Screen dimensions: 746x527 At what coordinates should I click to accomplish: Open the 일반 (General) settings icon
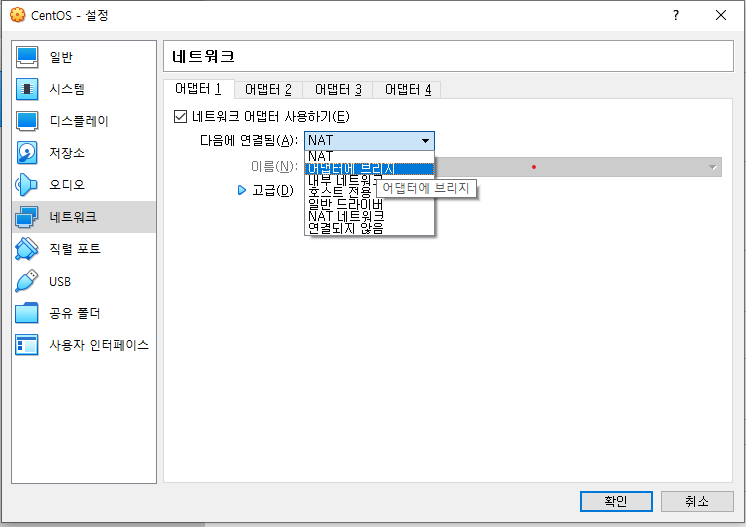tap(27, 57)
